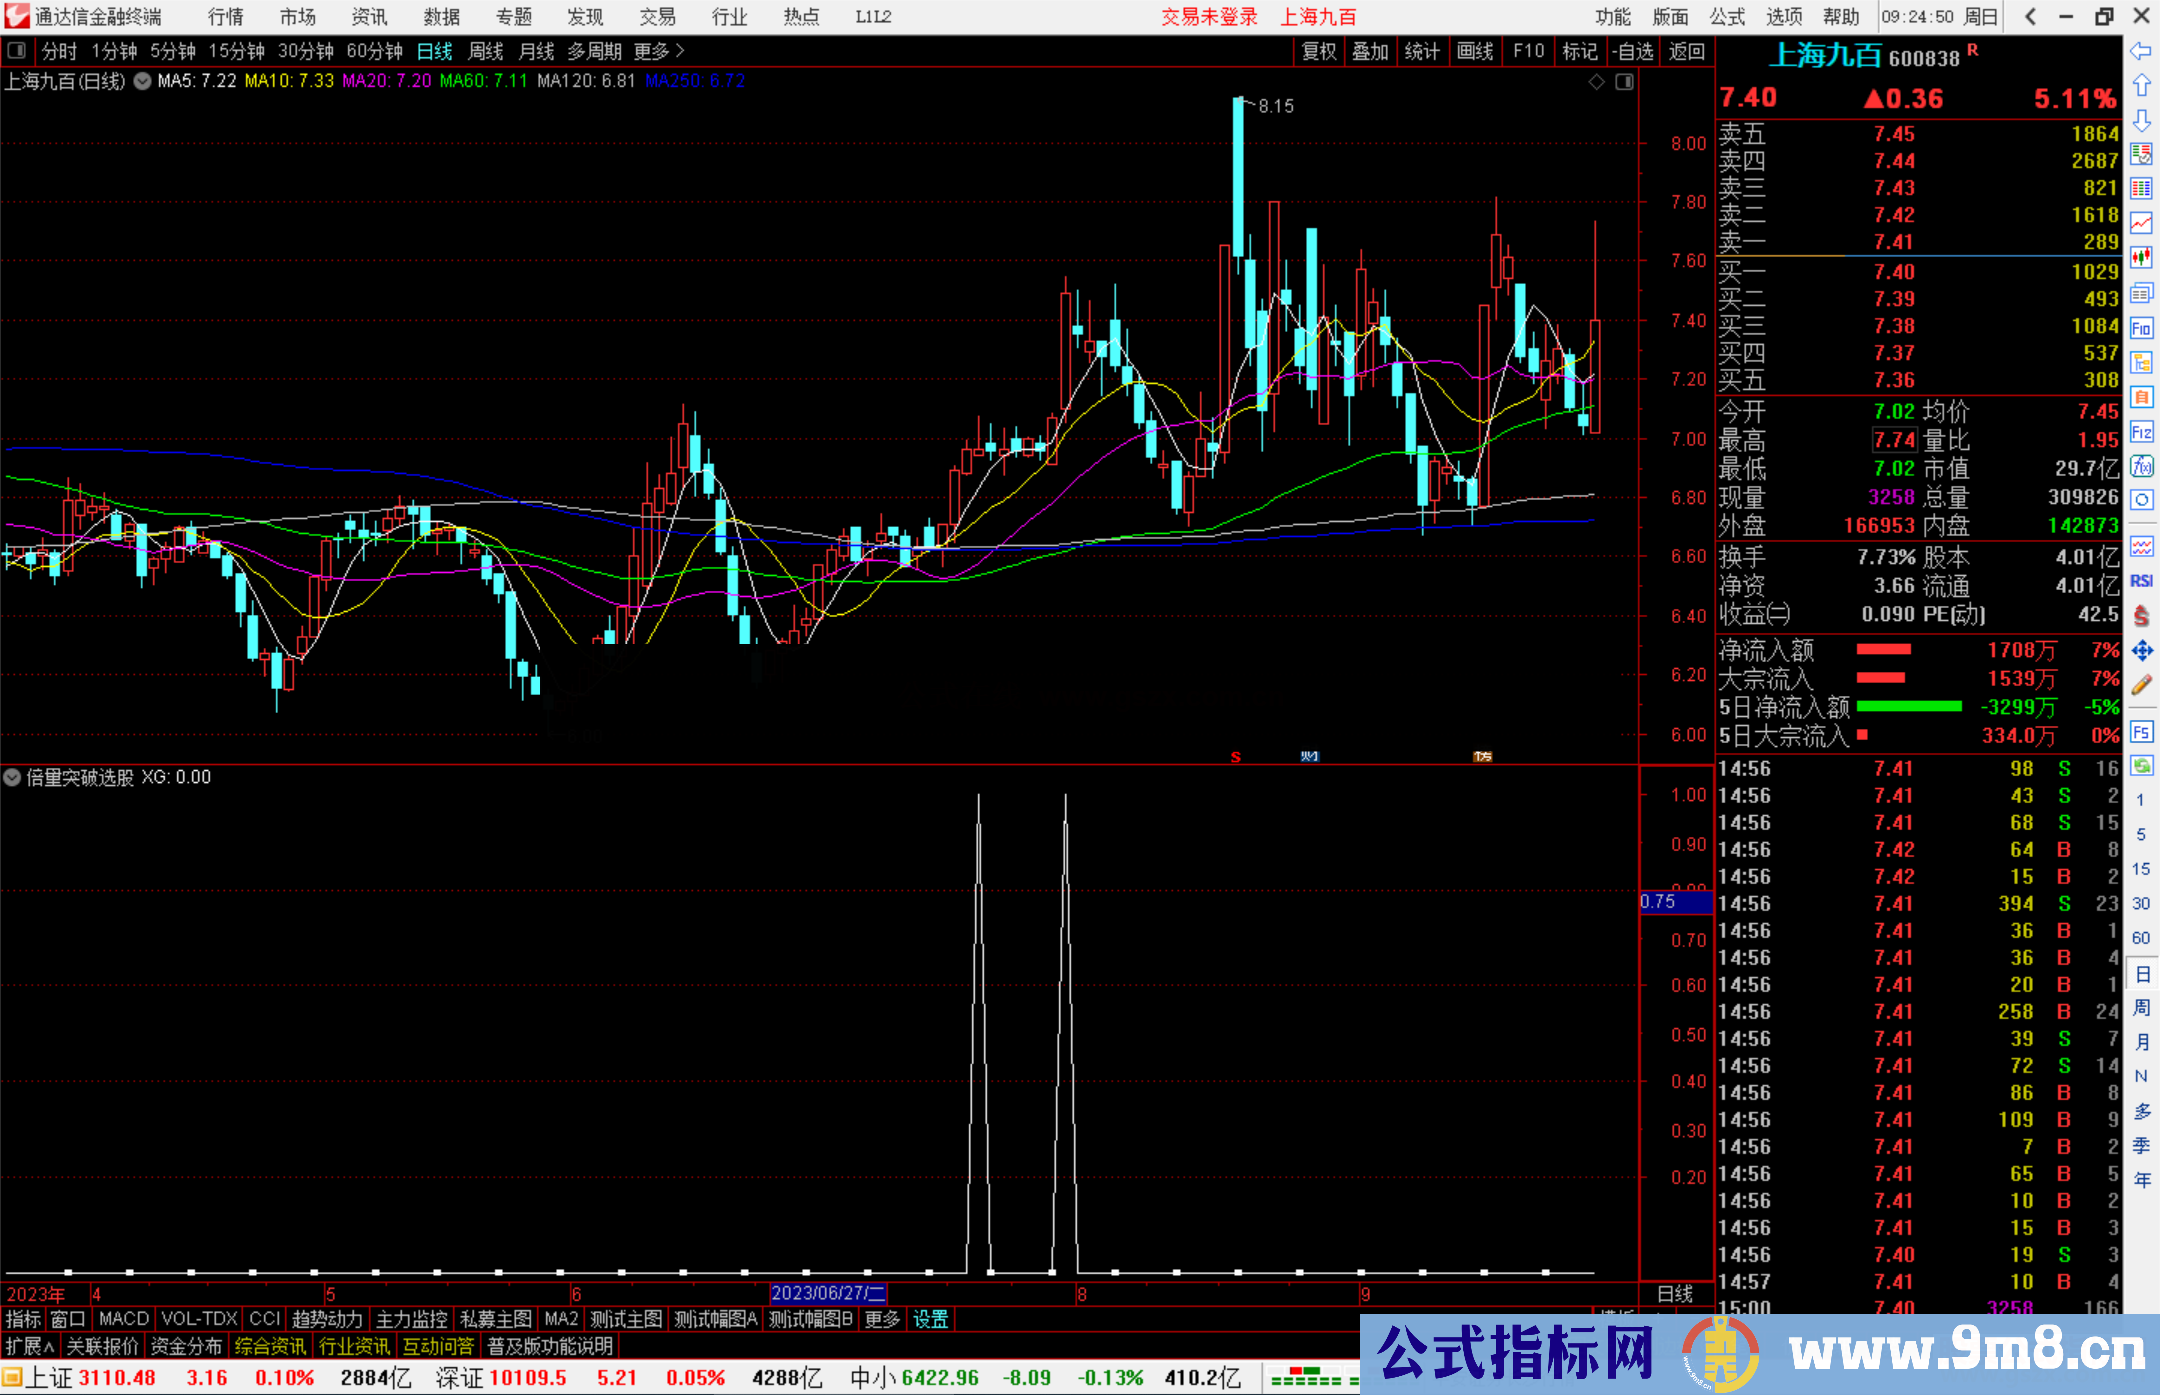Click the 复权 button

pos(1319,51)
